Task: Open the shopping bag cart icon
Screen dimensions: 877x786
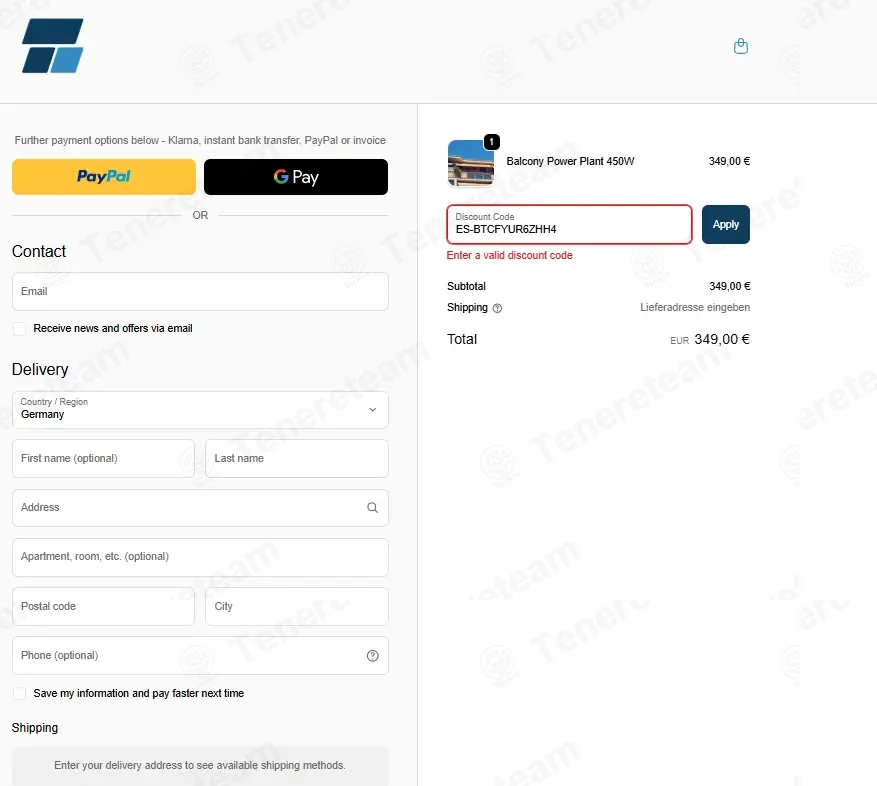Action: point(741,46)
